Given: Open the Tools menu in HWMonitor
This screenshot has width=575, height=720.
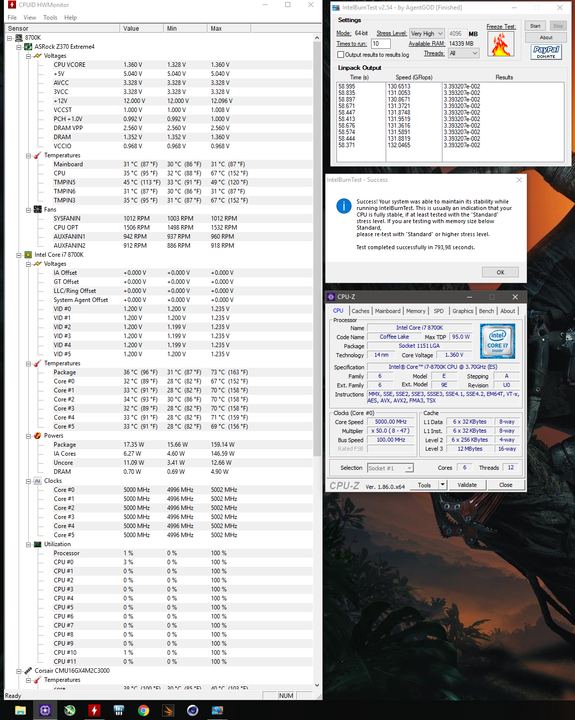Looking at the screenshot, I should [x=50, y=17].
